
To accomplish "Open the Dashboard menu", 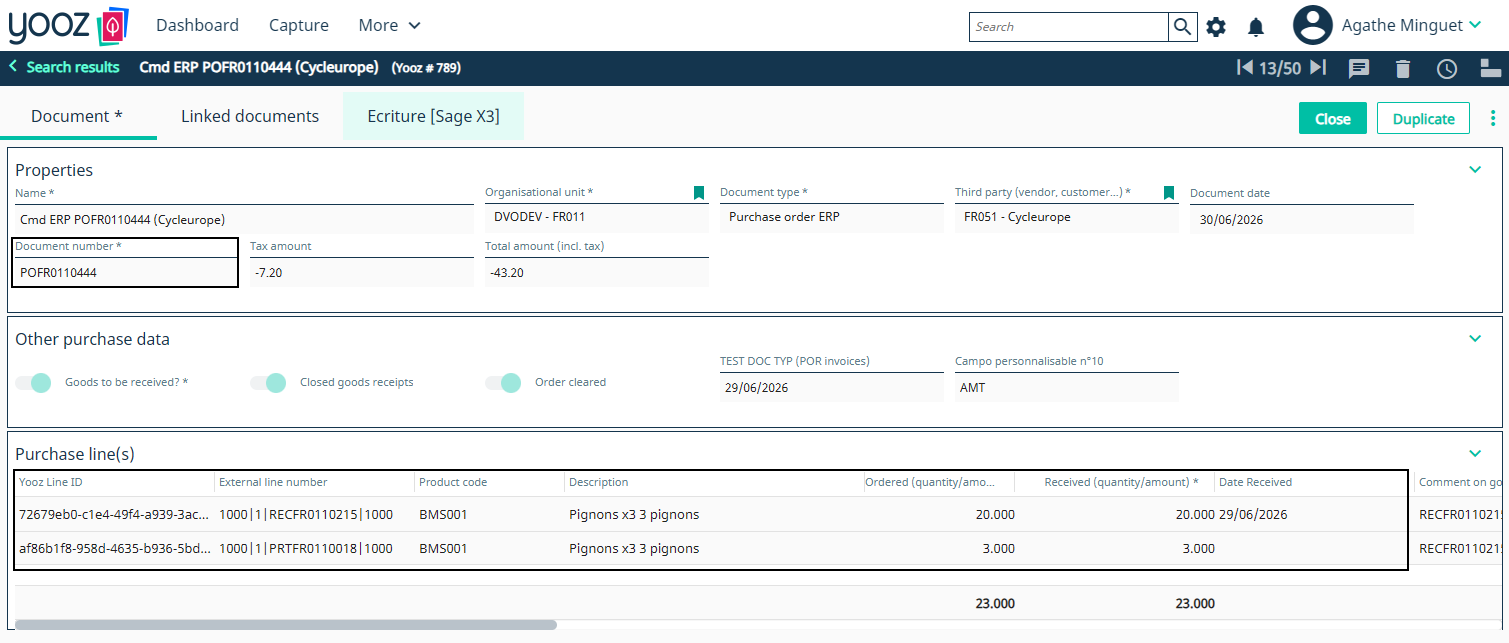I will point(197,25).
